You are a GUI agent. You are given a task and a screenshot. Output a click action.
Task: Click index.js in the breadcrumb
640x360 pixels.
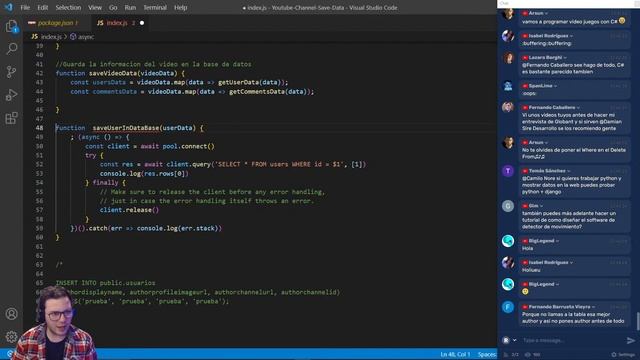coord(51,37)
